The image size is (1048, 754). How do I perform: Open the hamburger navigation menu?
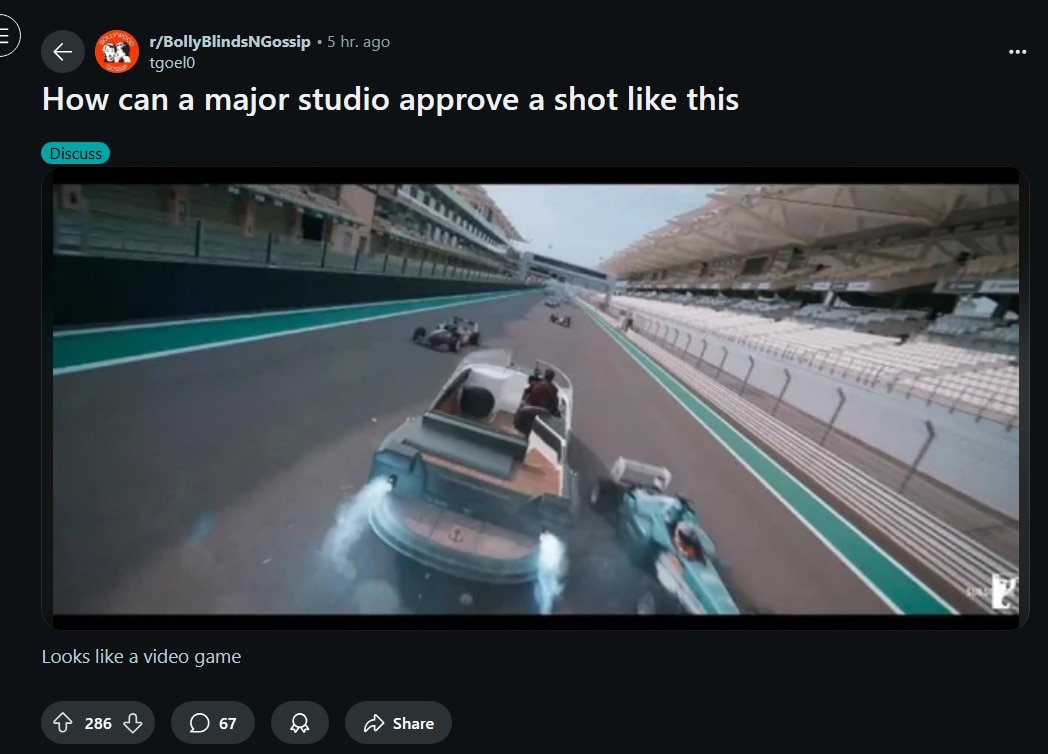pos(5,35)
